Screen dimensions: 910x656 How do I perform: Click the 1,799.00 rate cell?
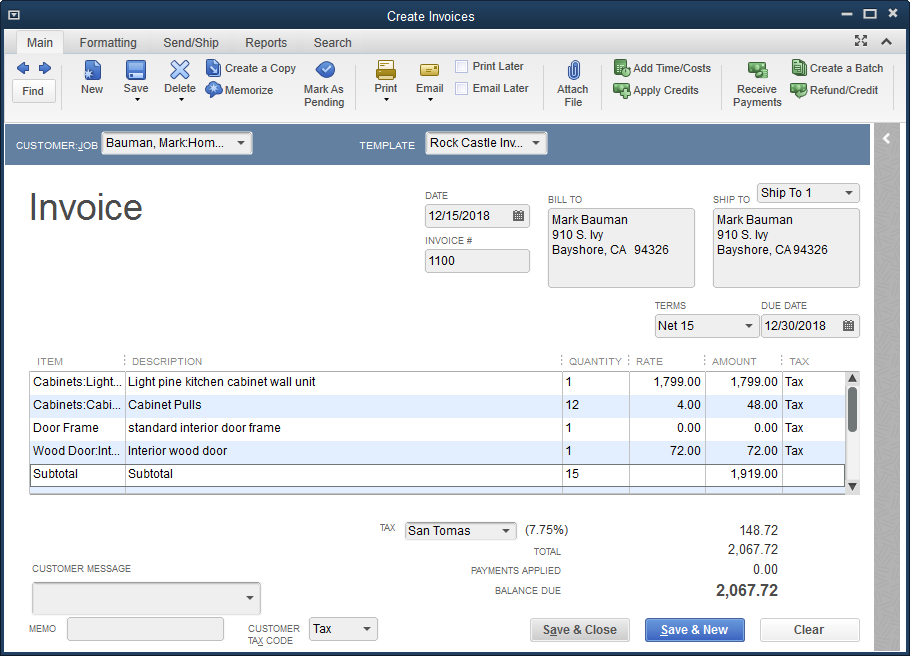(667, 382)
